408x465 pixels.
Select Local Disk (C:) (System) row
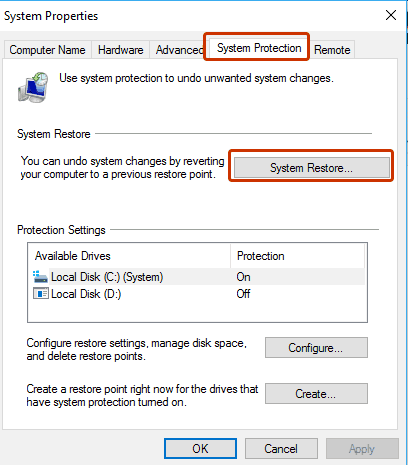point(198,277)
